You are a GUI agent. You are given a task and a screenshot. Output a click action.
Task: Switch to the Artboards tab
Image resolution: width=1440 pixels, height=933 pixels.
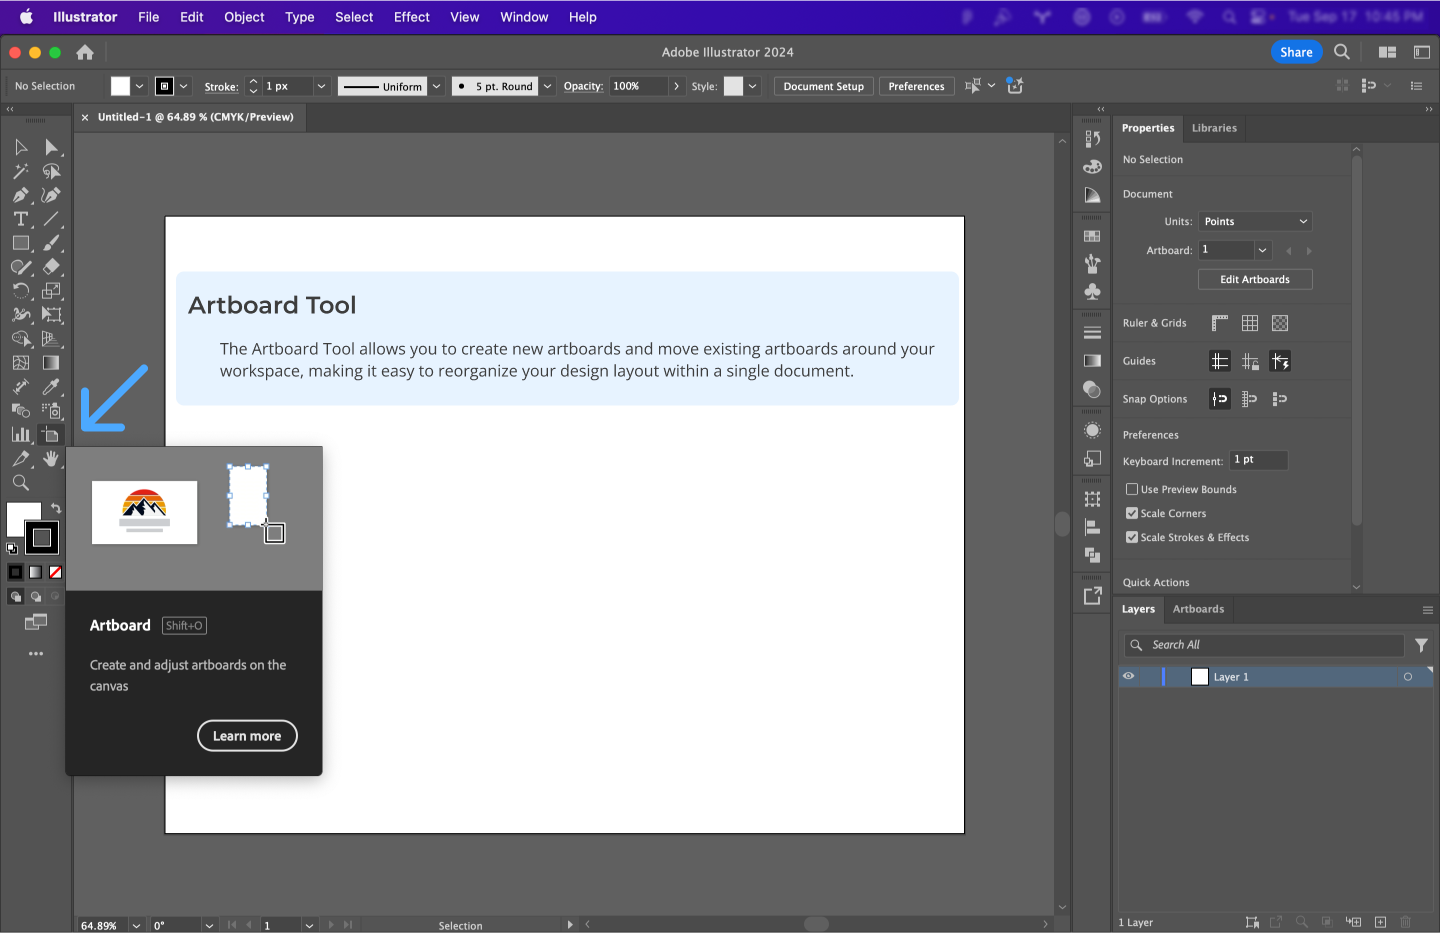click(1198, 609)
